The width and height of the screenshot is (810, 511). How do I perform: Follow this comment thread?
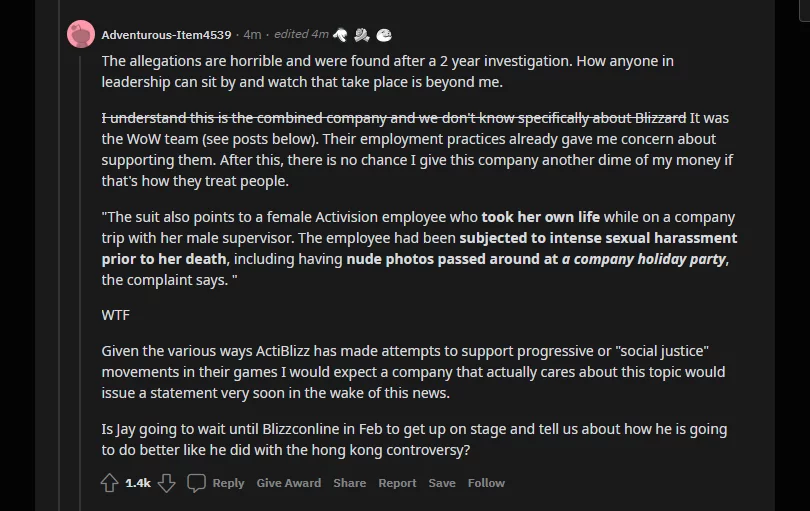tap(486, 483)
